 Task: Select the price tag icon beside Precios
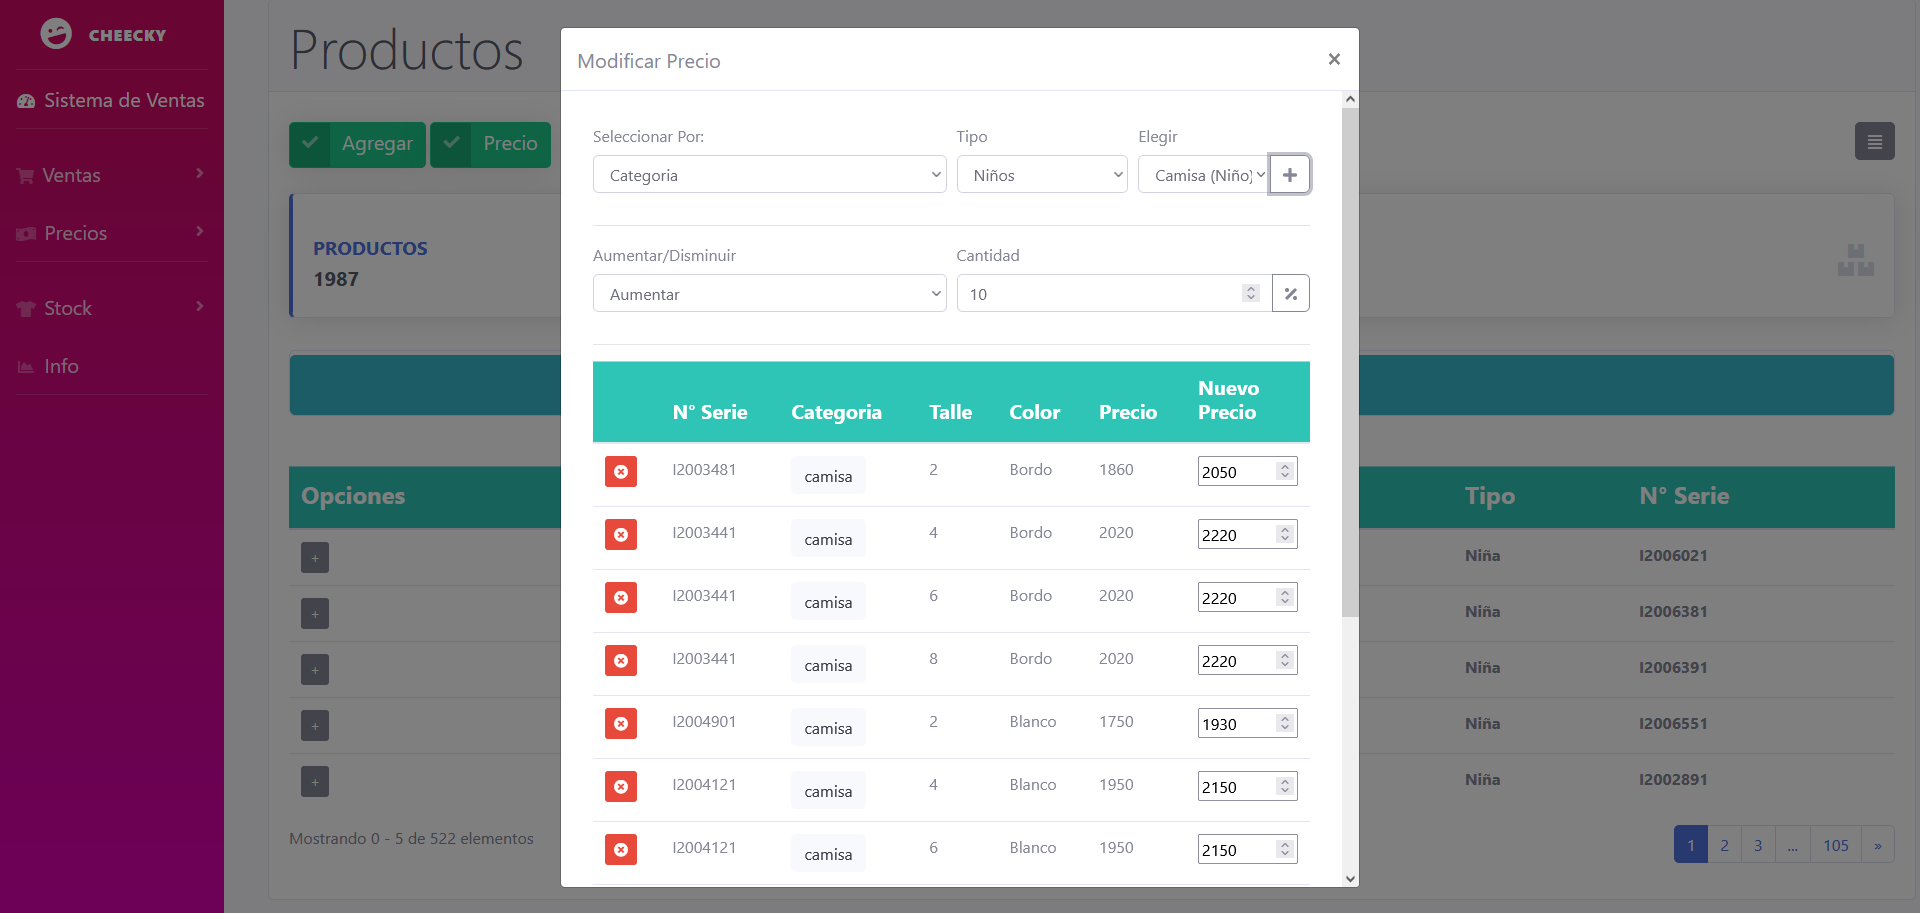(25, 233)
